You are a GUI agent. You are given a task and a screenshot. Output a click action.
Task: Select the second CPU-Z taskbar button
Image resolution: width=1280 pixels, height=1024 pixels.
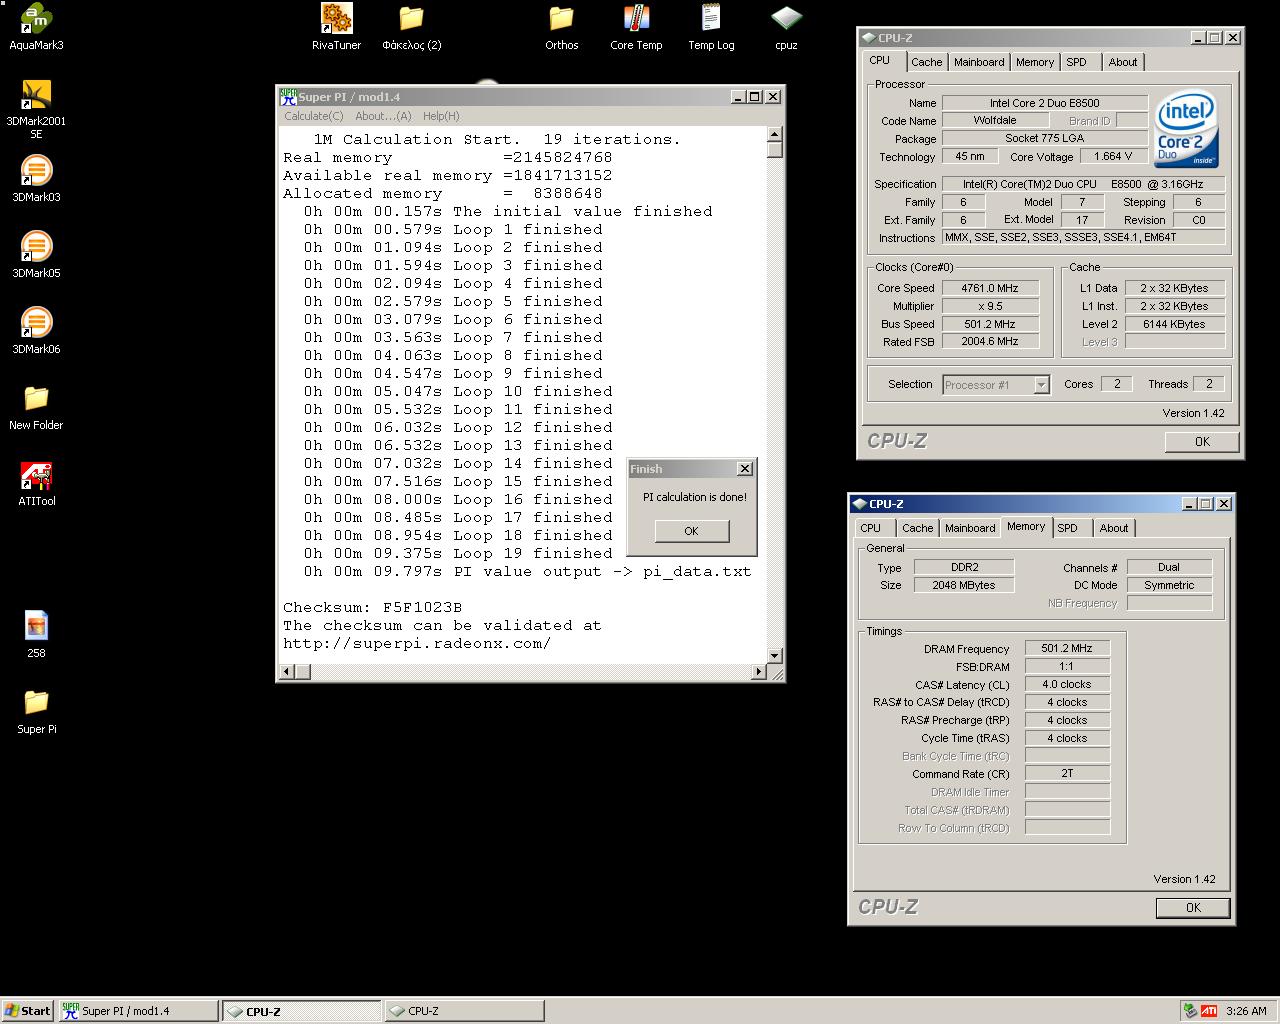pos(464,1011)
